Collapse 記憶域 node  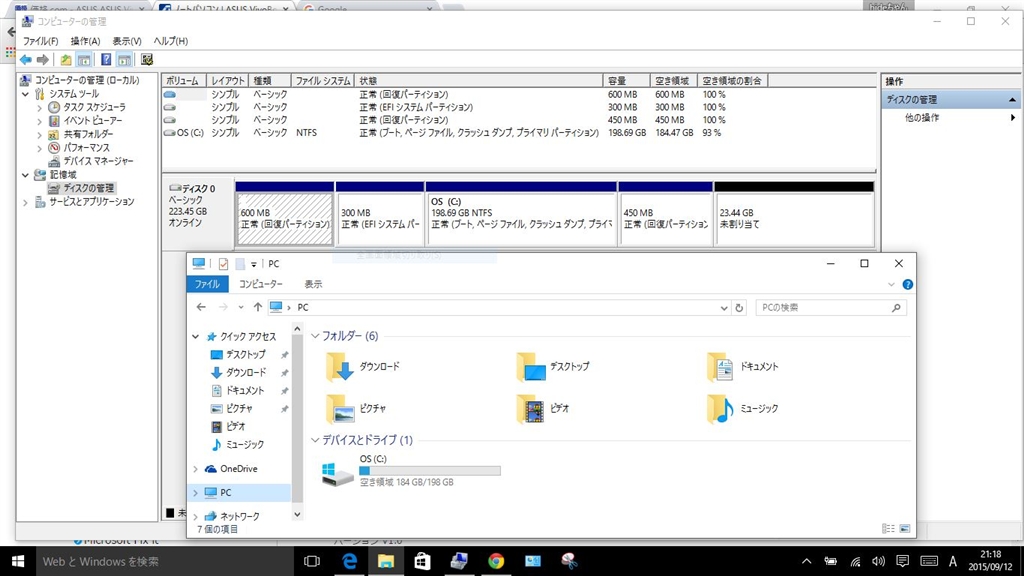(x=25, y=175)
